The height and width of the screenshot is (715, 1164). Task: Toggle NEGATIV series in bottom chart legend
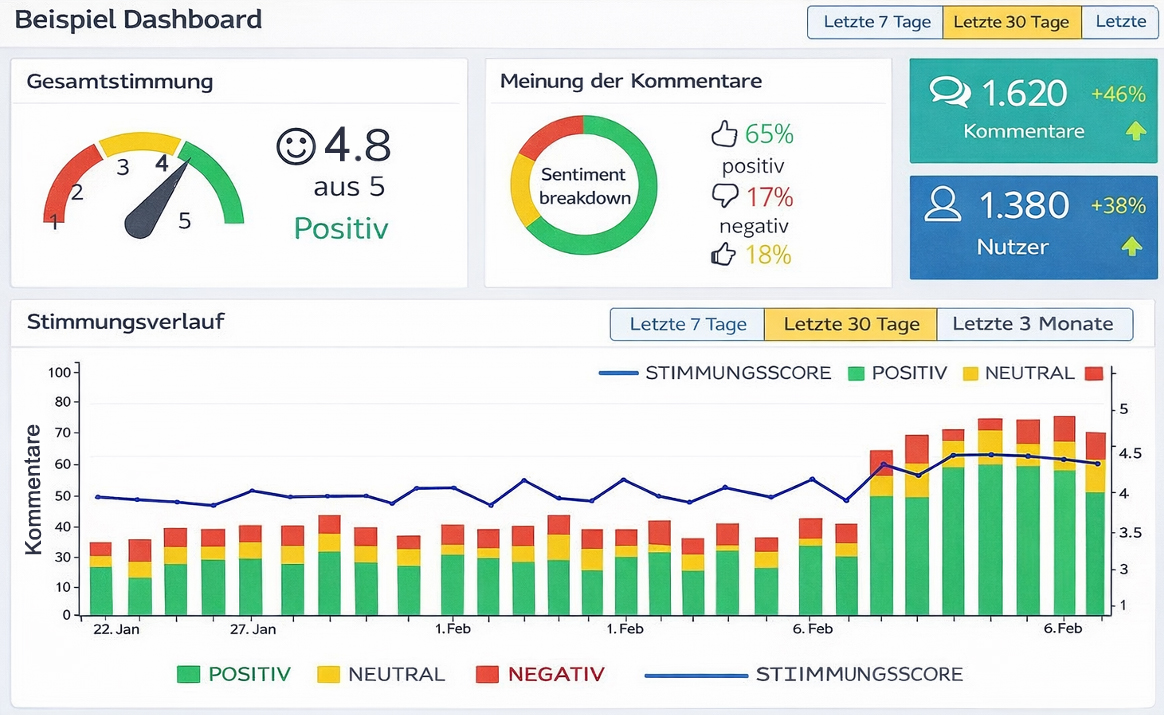tap(540, 674)
